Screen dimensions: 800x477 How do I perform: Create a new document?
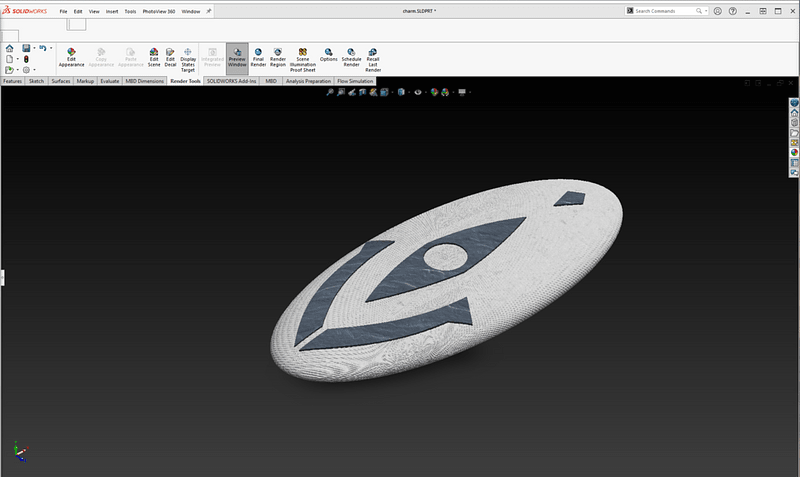coord(10,59)
